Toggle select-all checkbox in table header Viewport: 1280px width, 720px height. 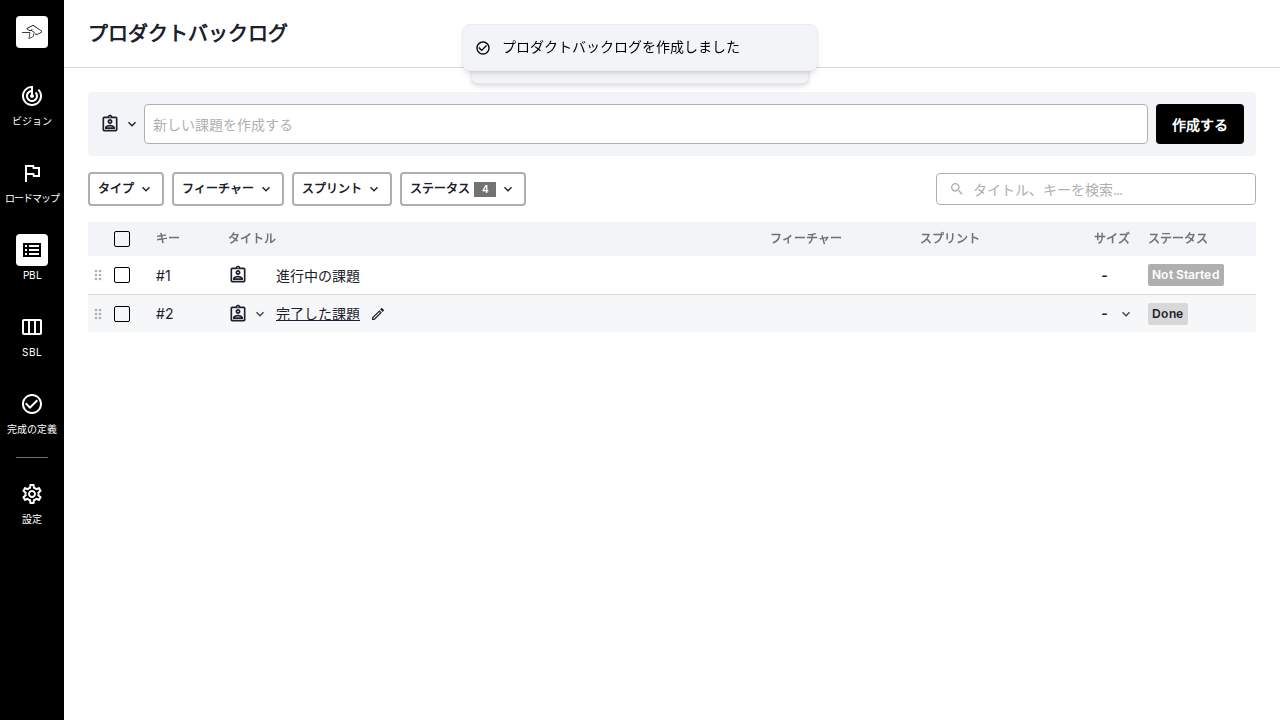click(122, 239)
